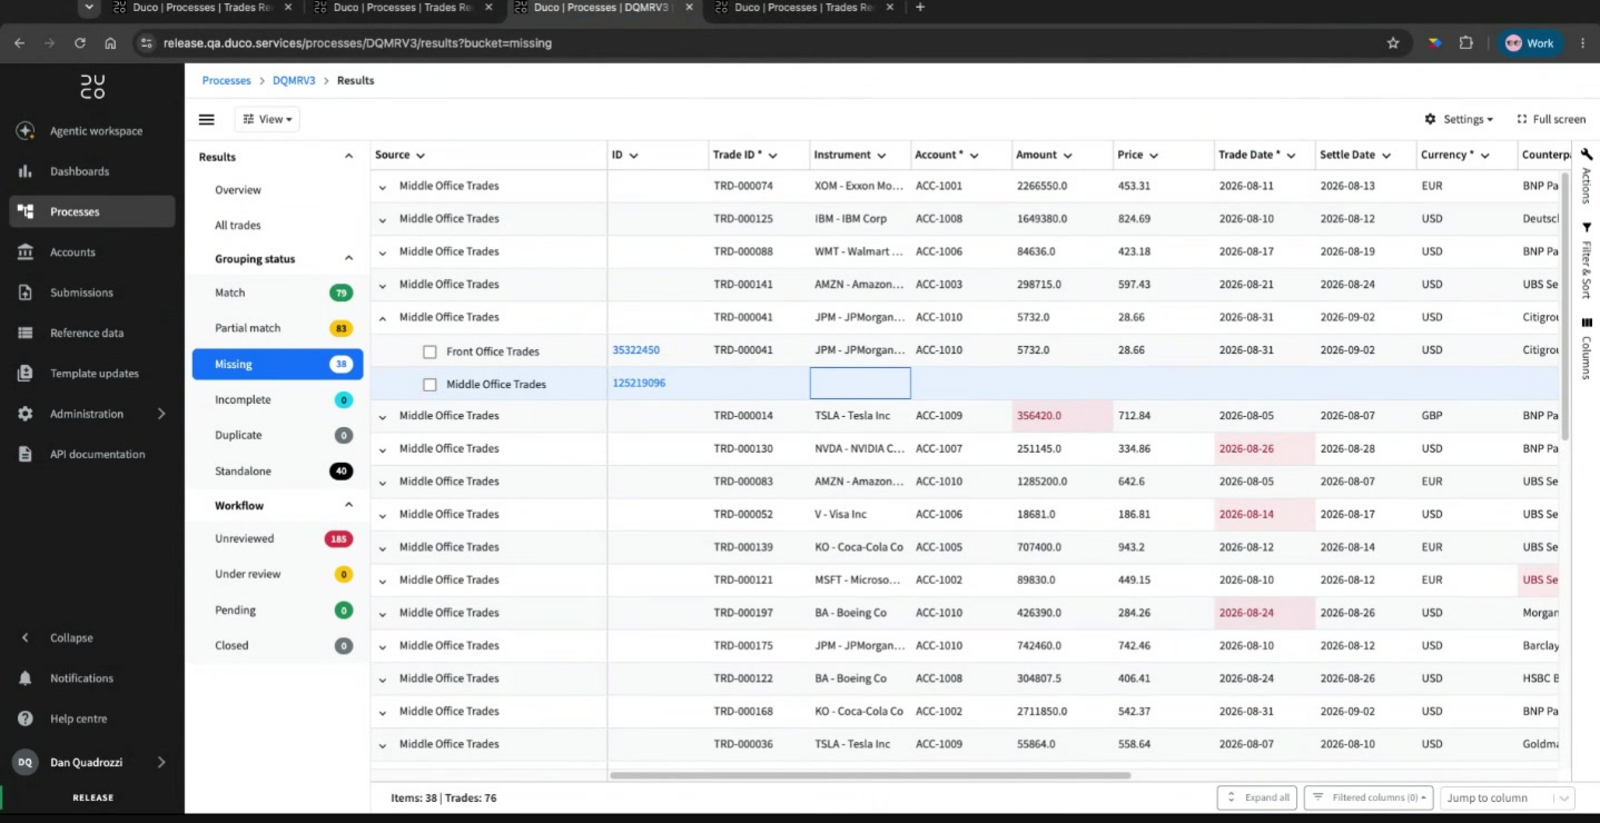Open a new browser tab
1600x823 pixels.
tap(920, 7)
